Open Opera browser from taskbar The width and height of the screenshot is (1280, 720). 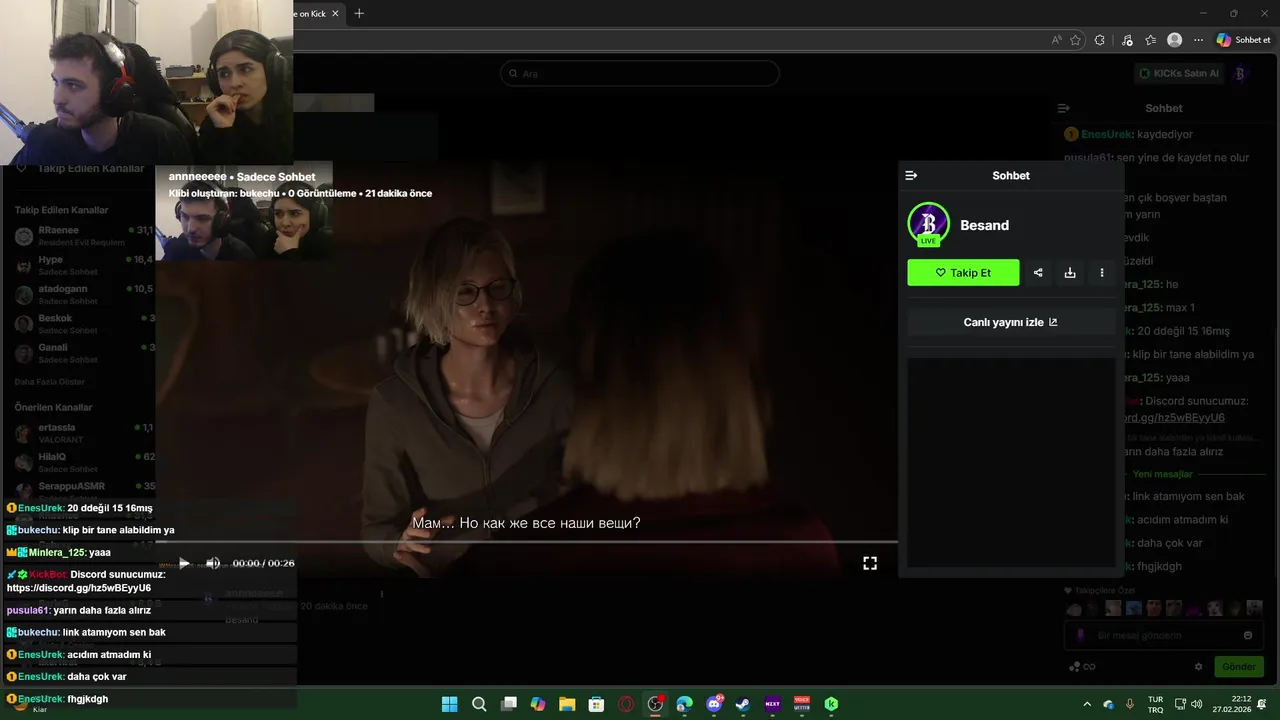tap(626, 704)
